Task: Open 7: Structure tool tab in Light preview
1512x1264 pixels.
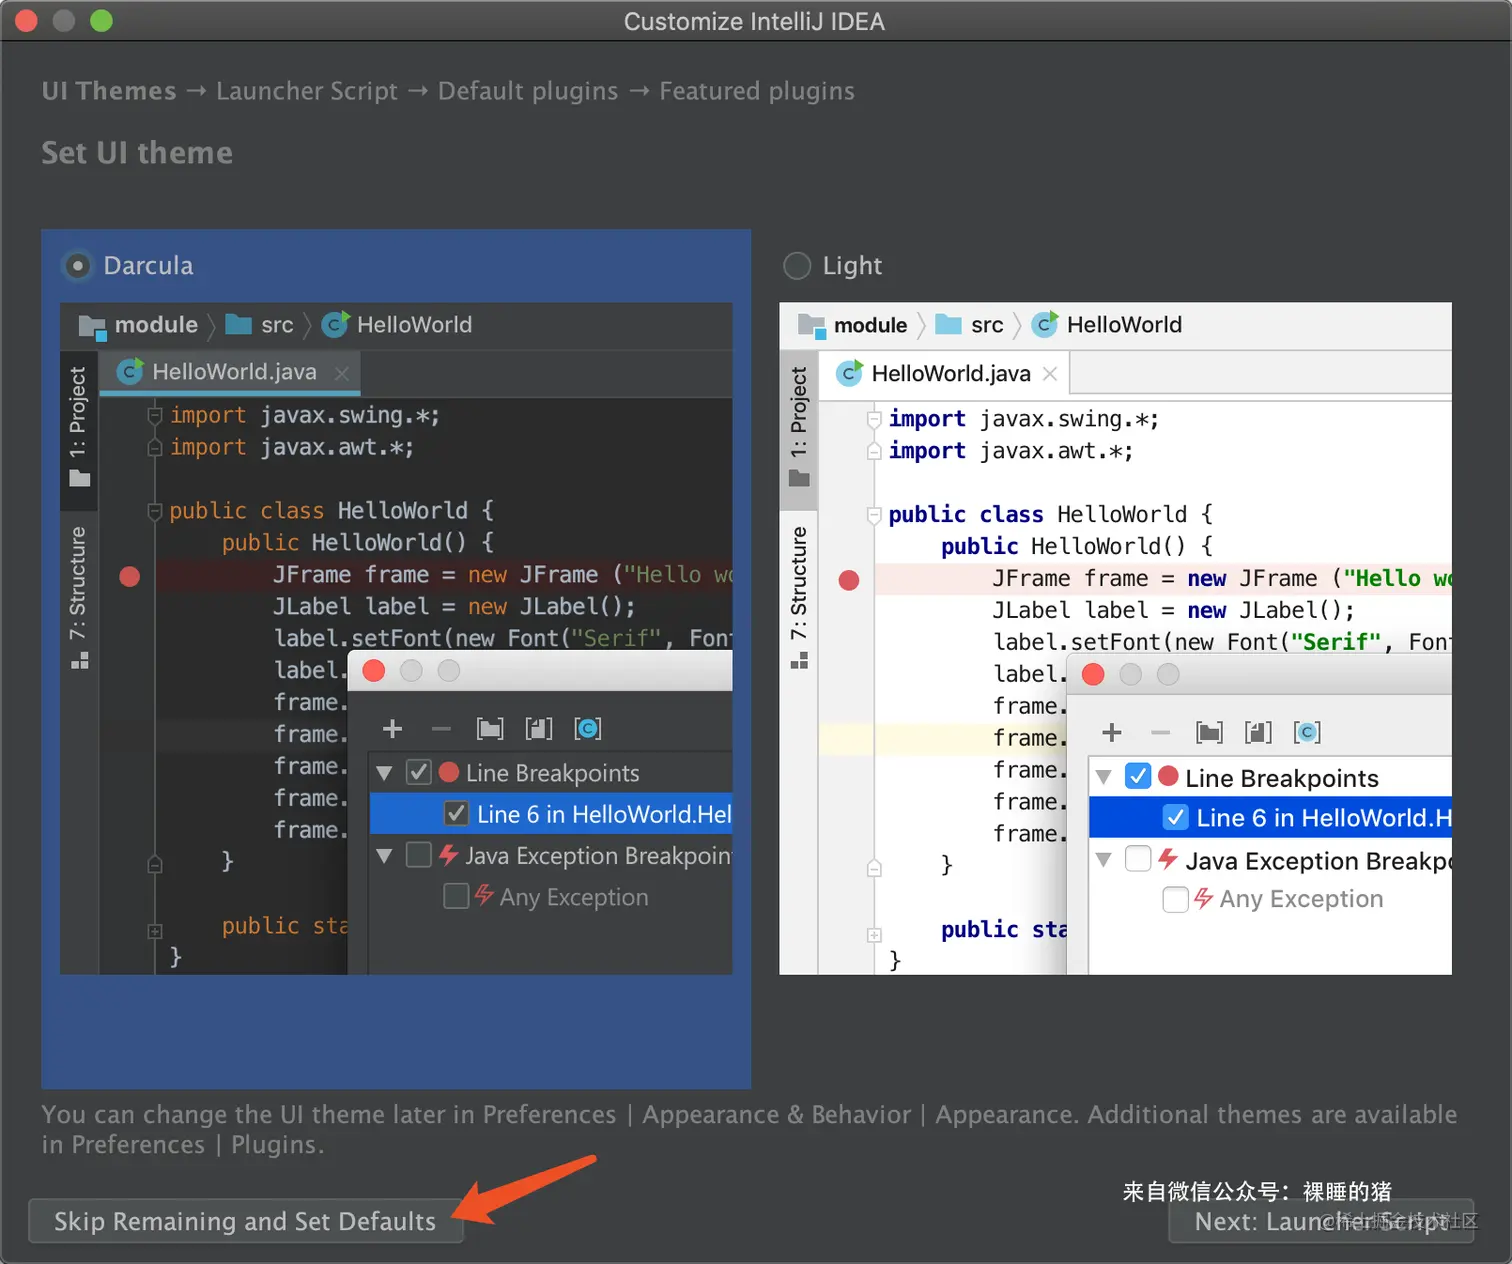Action: 799,597
